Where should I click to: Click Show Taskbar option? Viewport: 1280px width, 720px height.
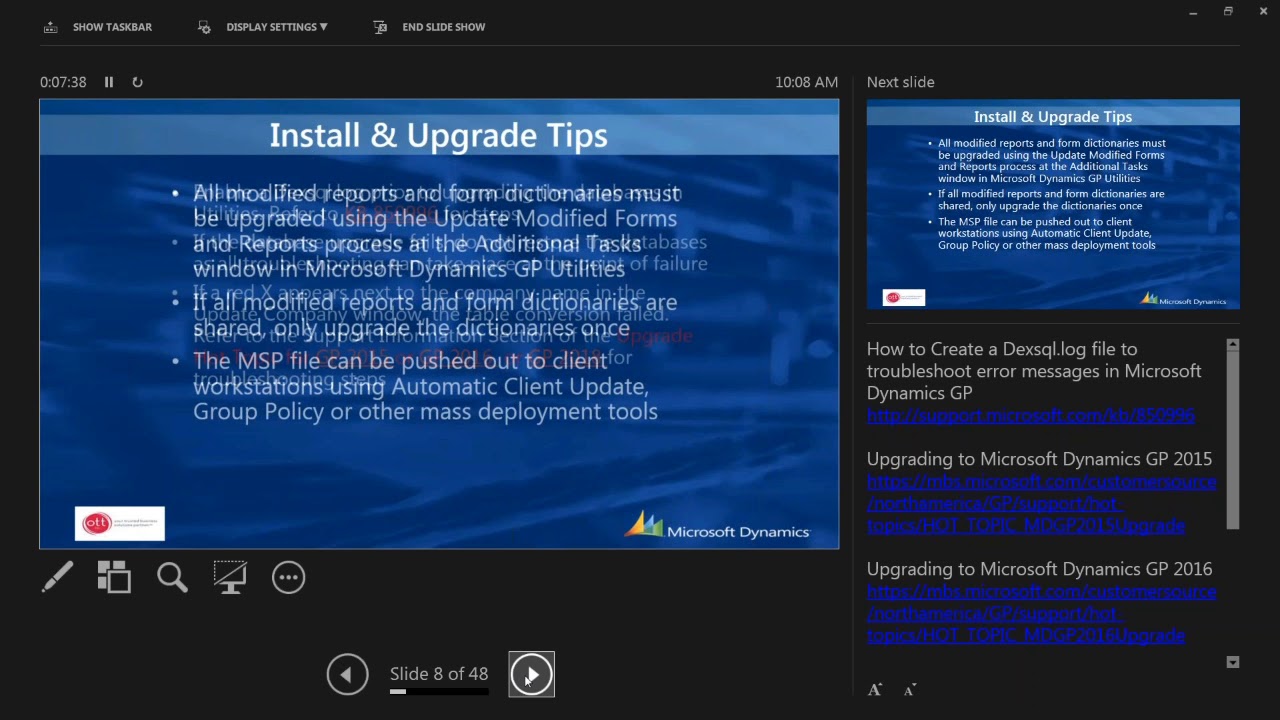(112, 27)
